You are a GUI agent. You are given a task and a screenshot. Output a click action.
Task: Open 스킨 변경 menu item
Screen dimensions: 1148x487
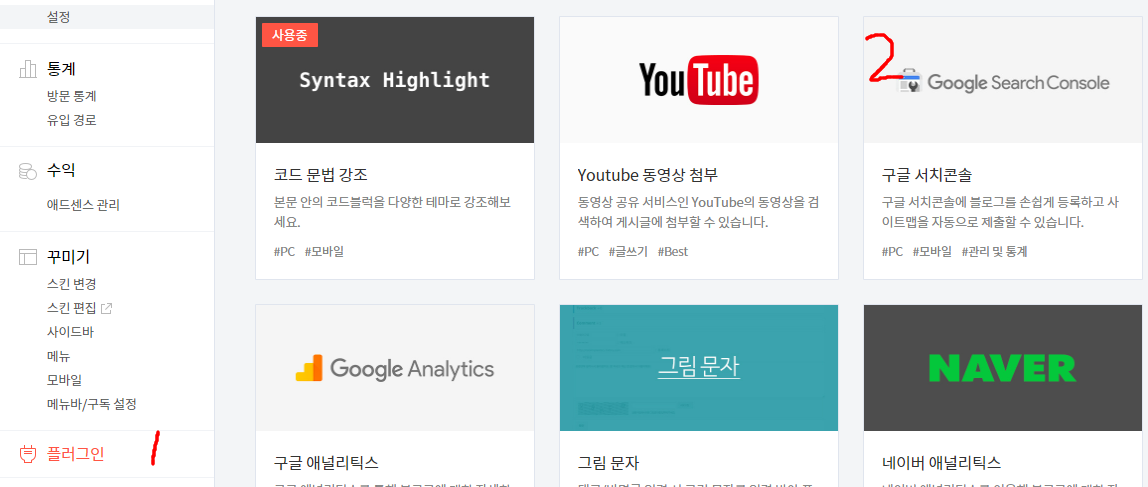coord(71,284)
